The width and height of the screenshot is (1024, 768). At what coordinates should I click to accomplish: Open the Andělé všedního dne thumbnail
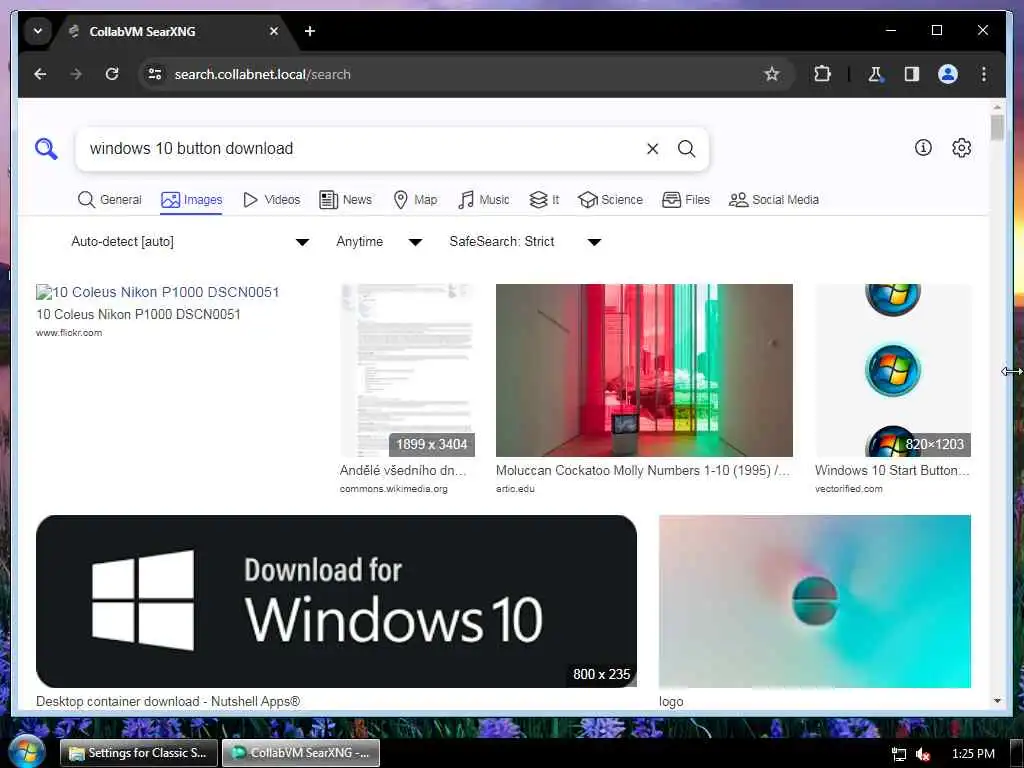pos(407,370)
